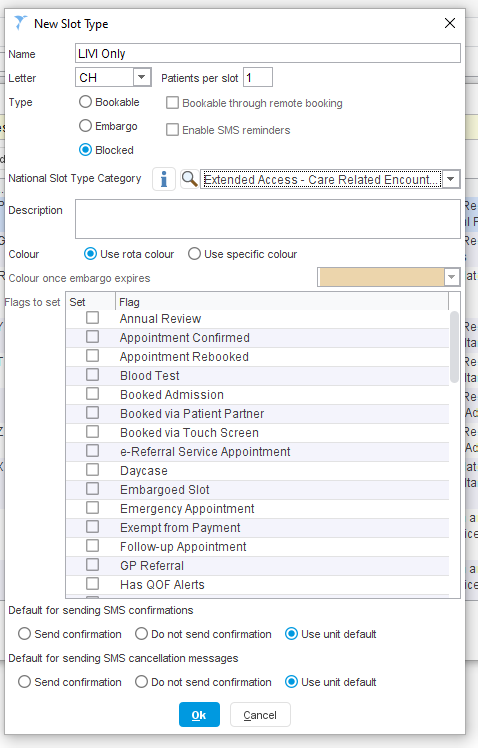Click the flags list vertical scrollbar thumb
Image resolution: width=478 pixels, height=748 pixels.
[x=454, y=347]
